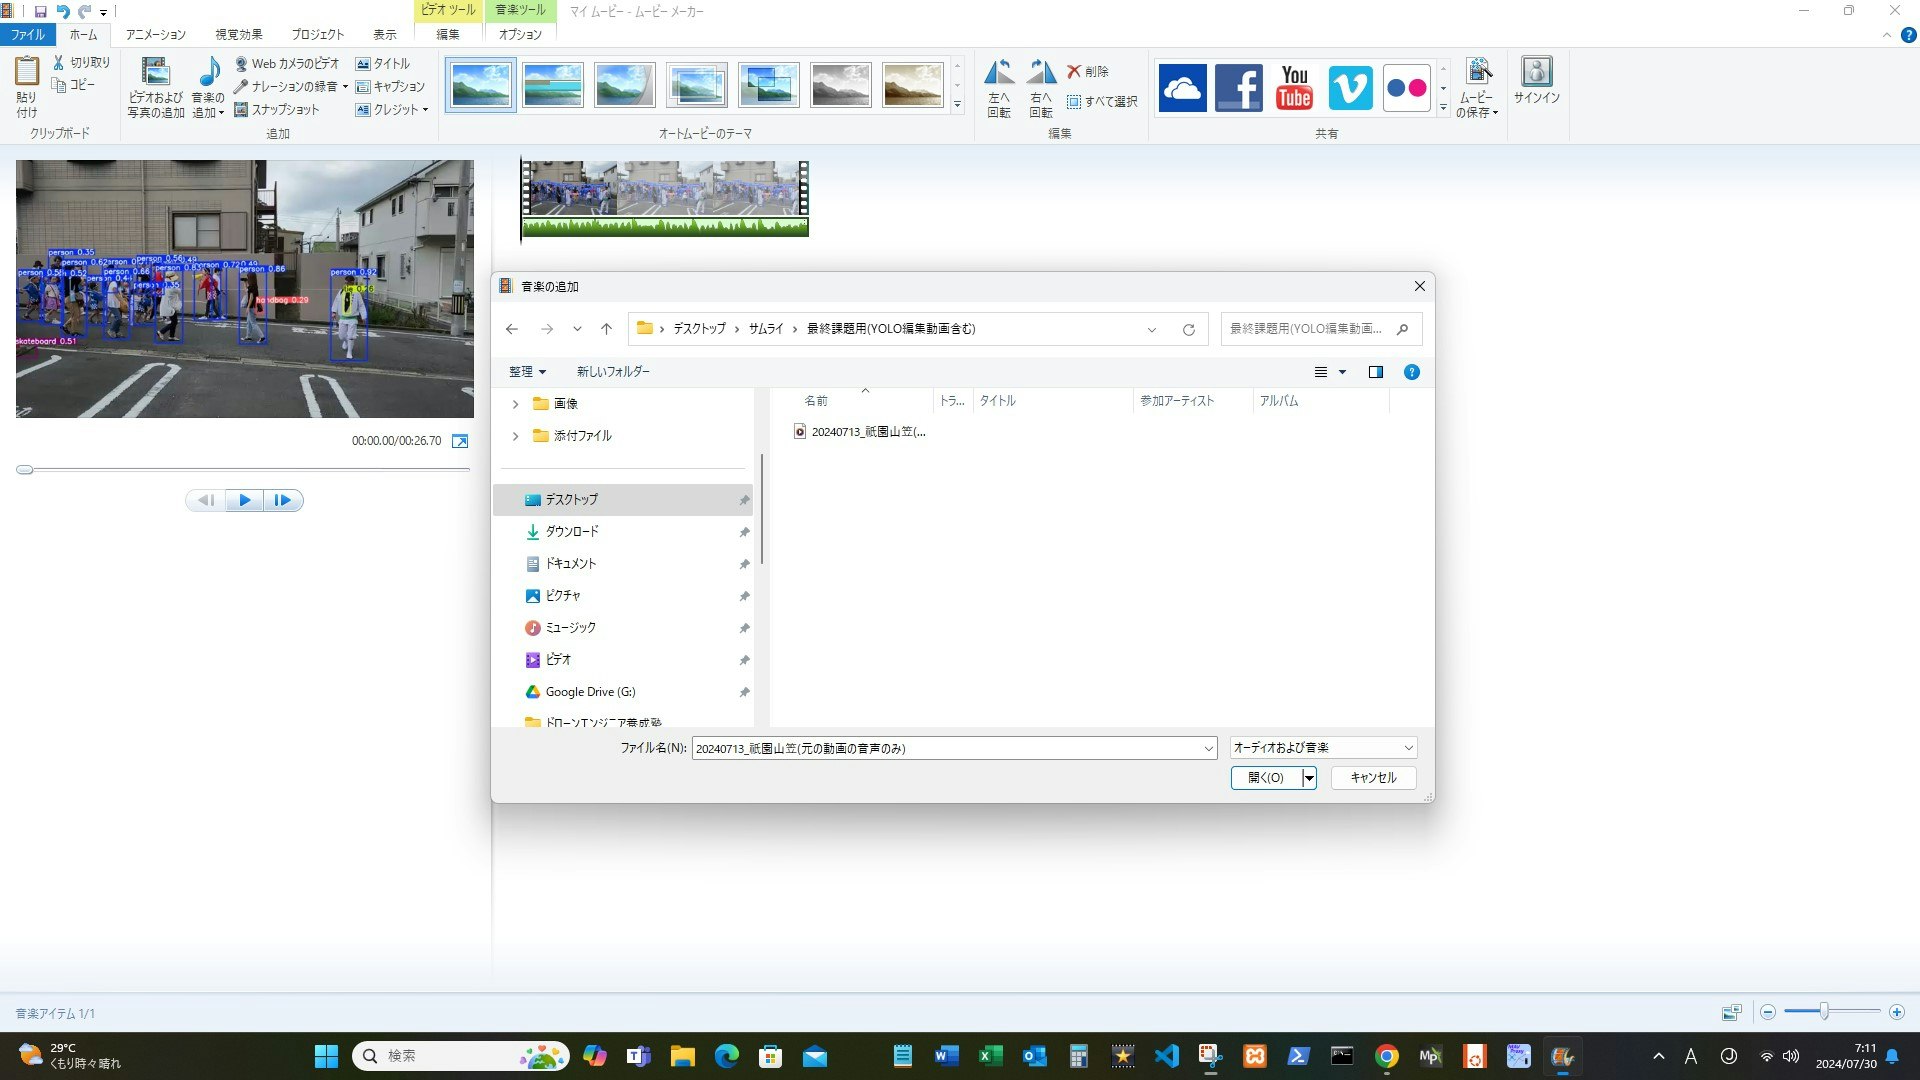Select the 20240713_祇園山笠 audio file
1920x1080 pixels.
(866, 431)
